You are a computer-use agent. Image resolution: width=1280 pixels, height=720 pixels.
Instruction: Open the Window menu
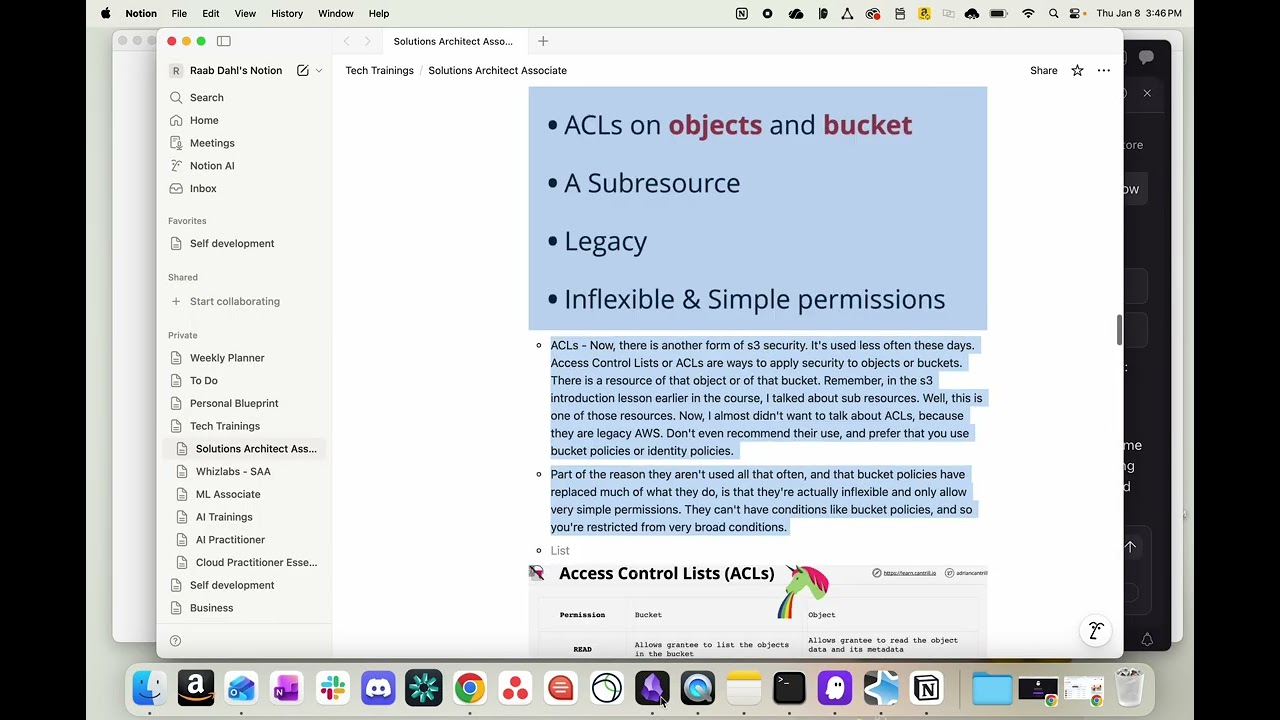pyautogui.click(x=336, y=13)
